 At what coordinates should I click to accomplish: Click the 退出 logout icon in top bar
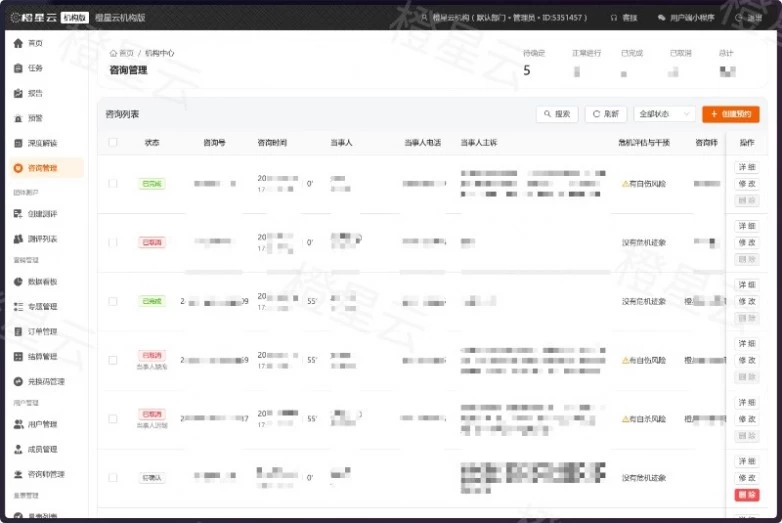[740, 18]
